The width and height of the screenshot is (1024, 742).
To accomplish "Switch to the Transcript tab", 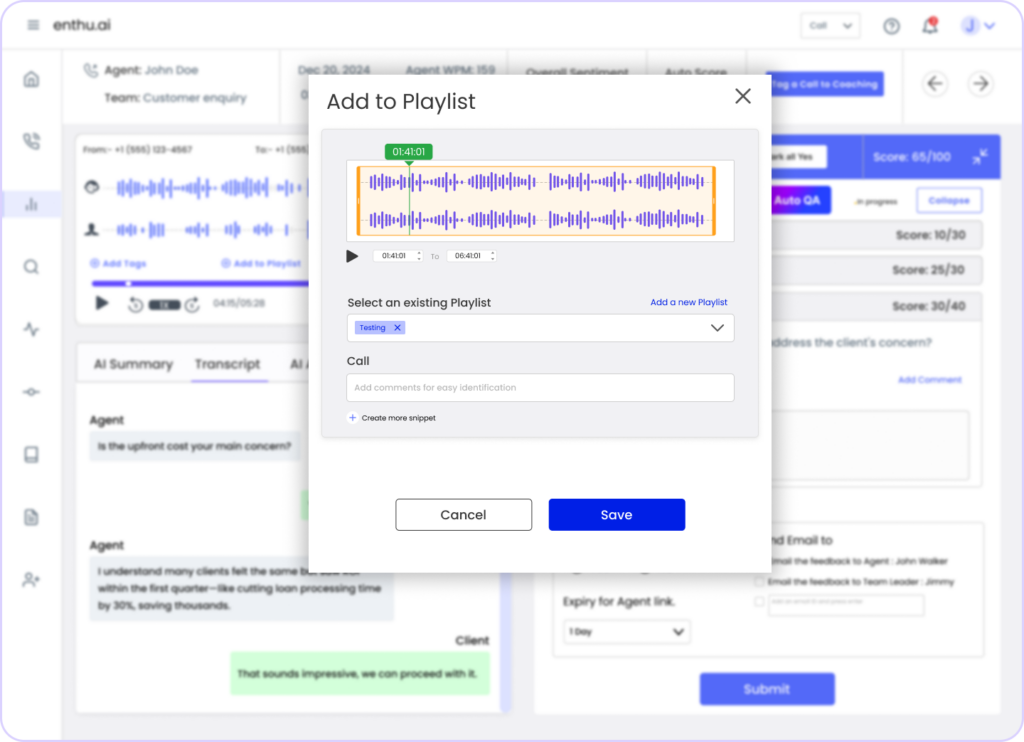I will point(227,364).
